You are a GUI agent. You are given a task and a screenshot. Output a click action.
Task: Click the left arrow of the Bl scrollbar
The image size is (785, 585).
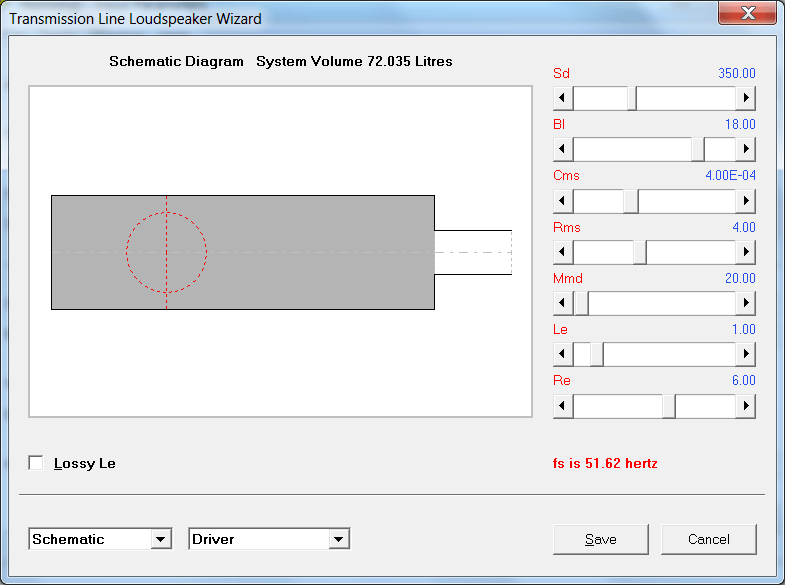click(x=563, y=149)
